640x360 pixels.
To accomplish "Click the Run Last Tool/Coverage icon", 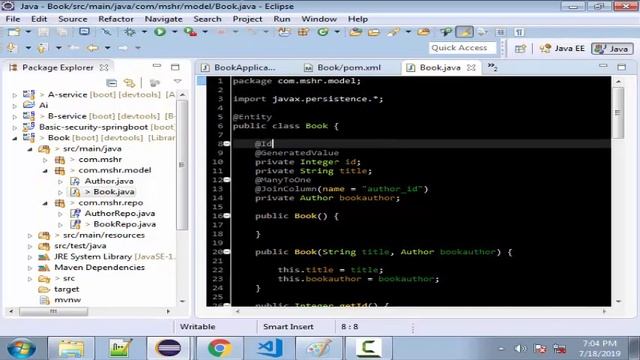I will pos(190,32).
